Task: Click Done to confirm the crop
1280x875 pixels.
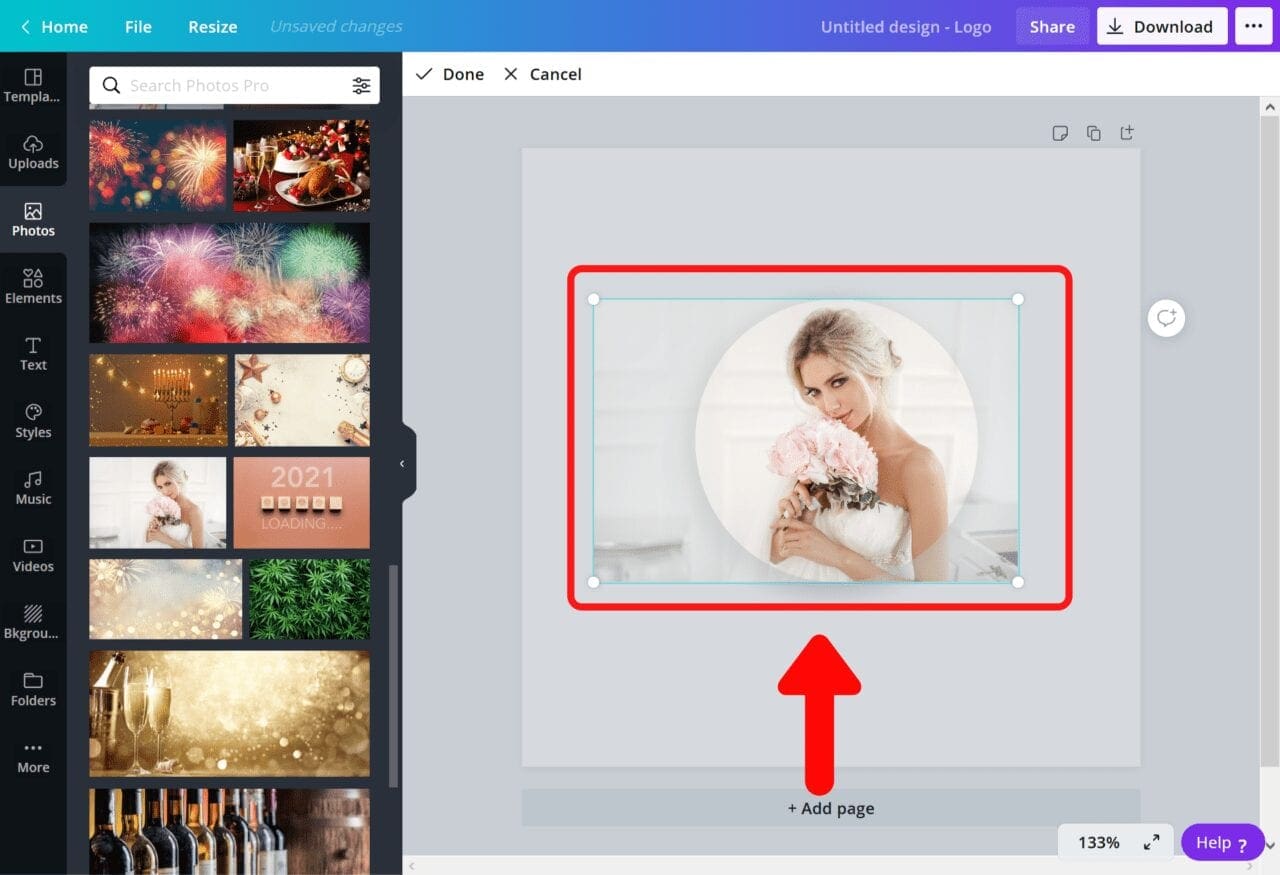Action: click(448, 73)
